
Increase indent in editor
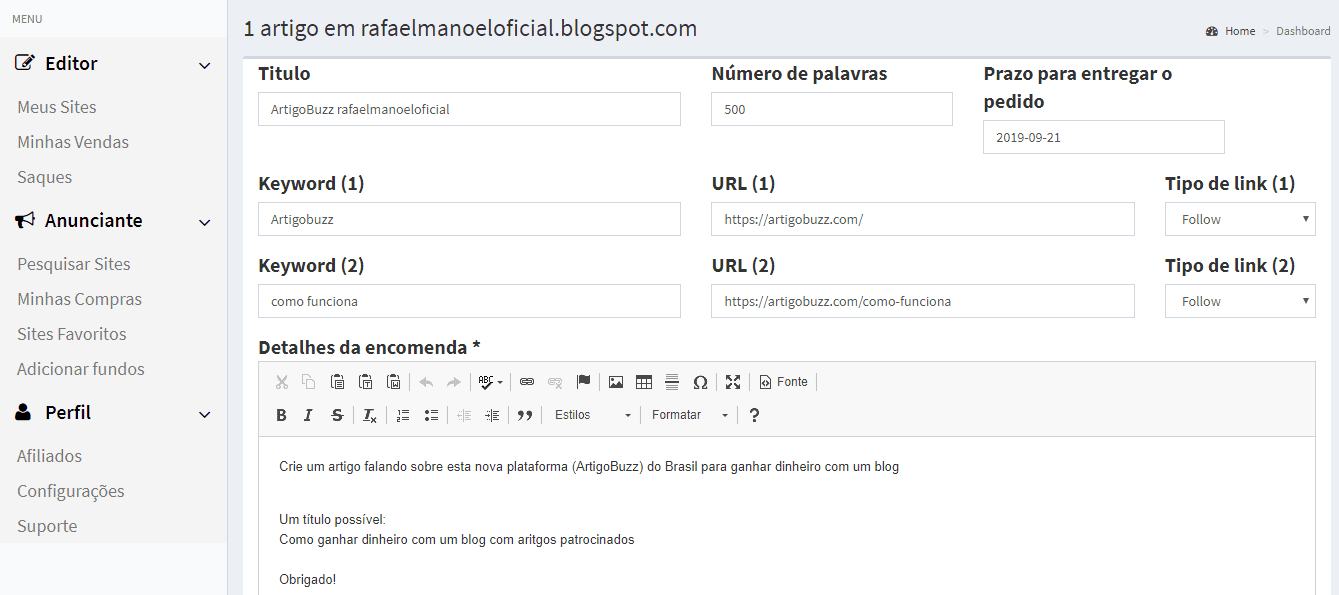[x=492, y=415]
